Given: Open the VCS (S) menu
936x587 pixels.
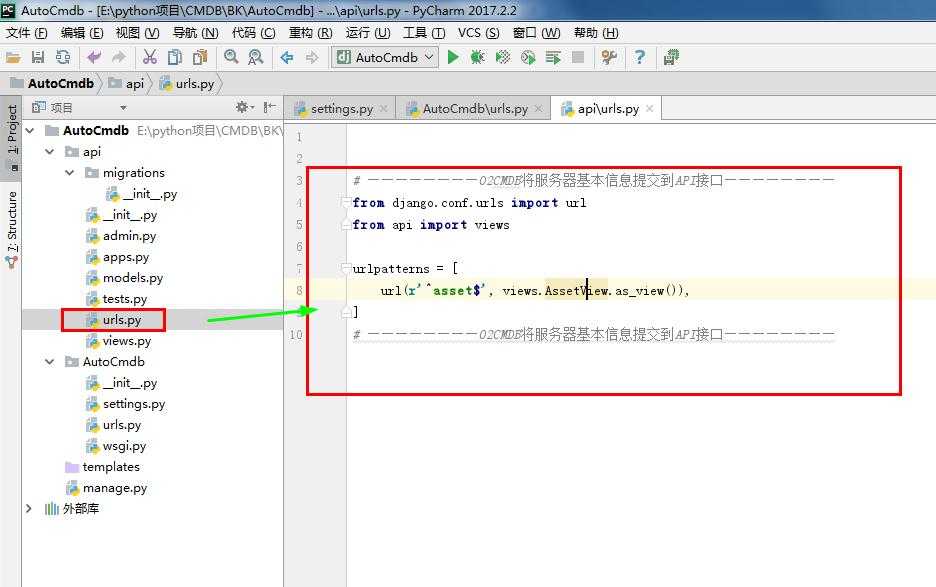Looking at the screenshot, I should [x=479, y=33].
